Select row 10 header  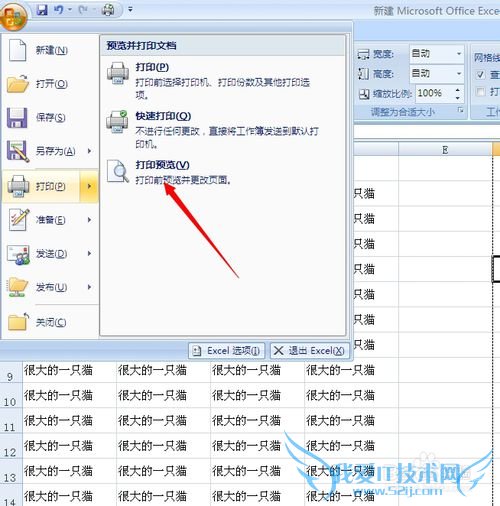tap(11, 396)
